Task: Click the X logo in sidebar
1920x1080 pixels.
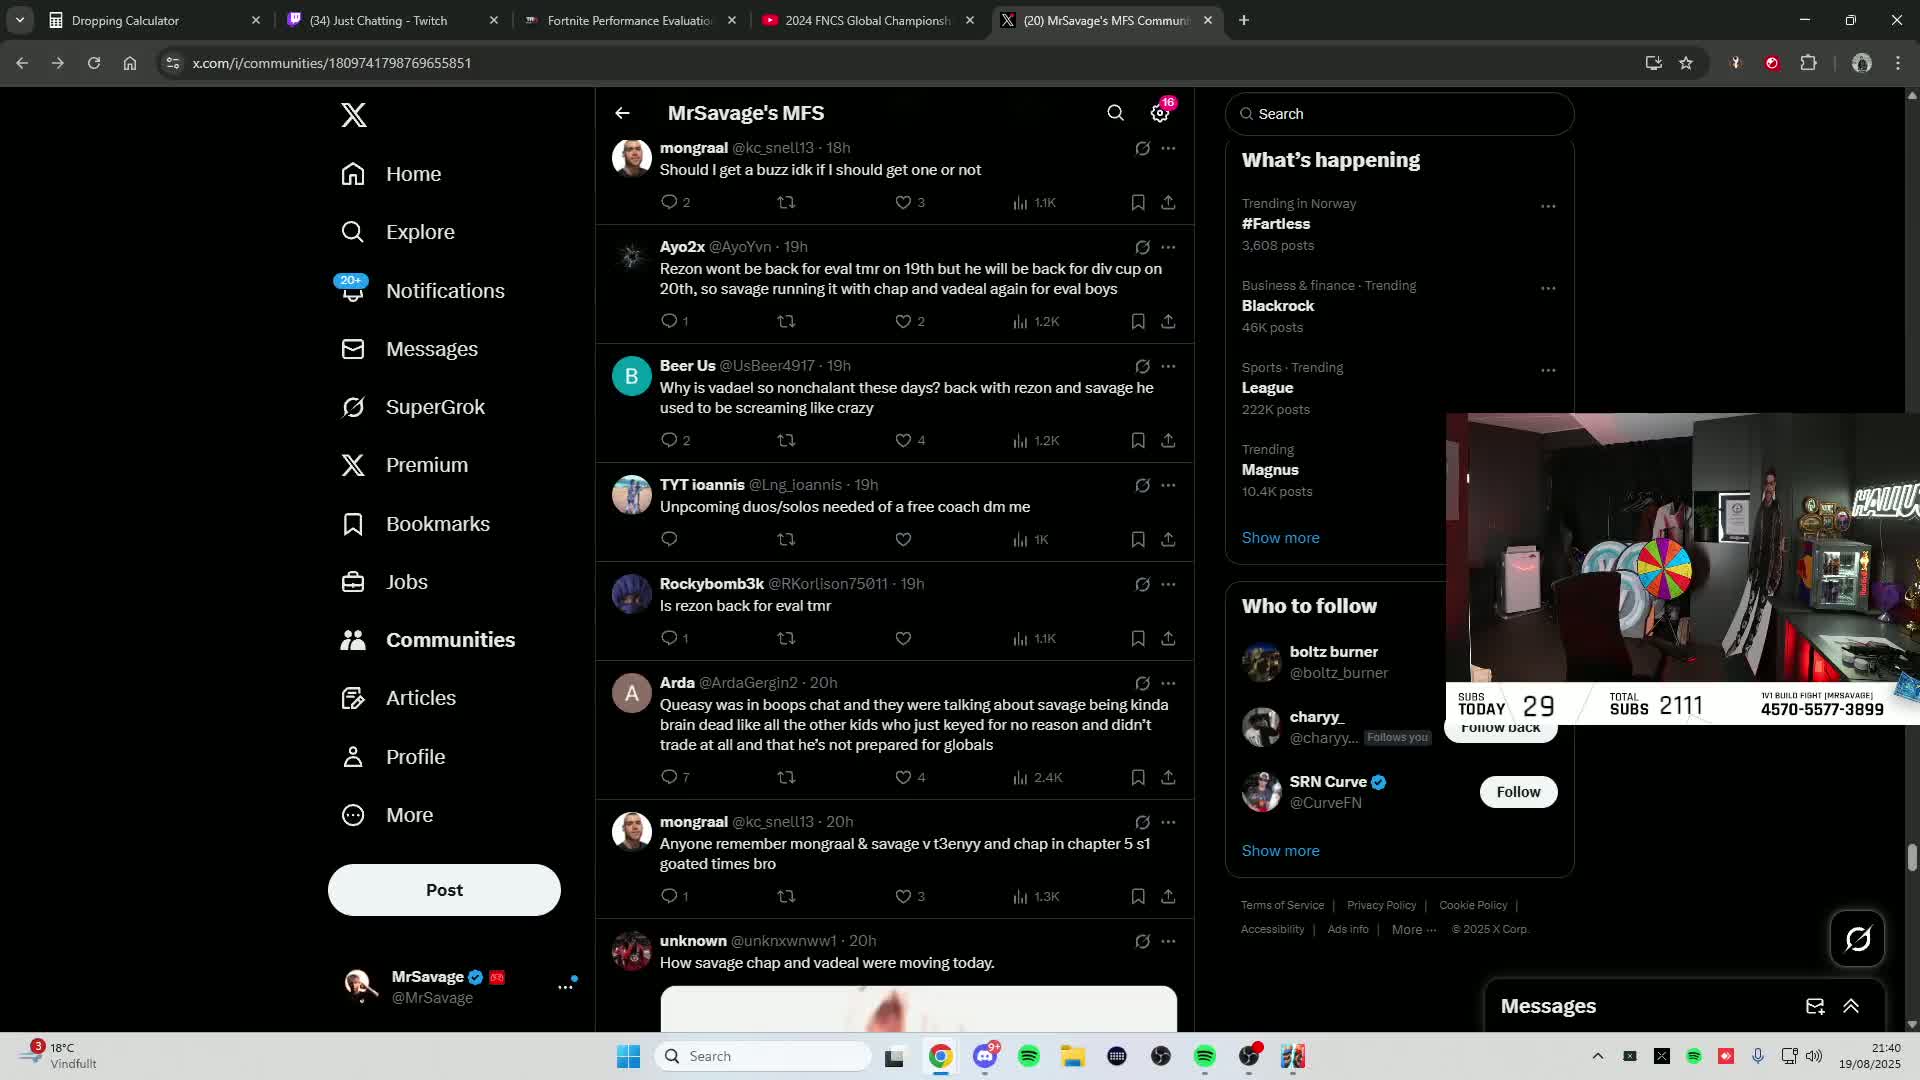Action: pyautogui.click(x=354, y=115)
